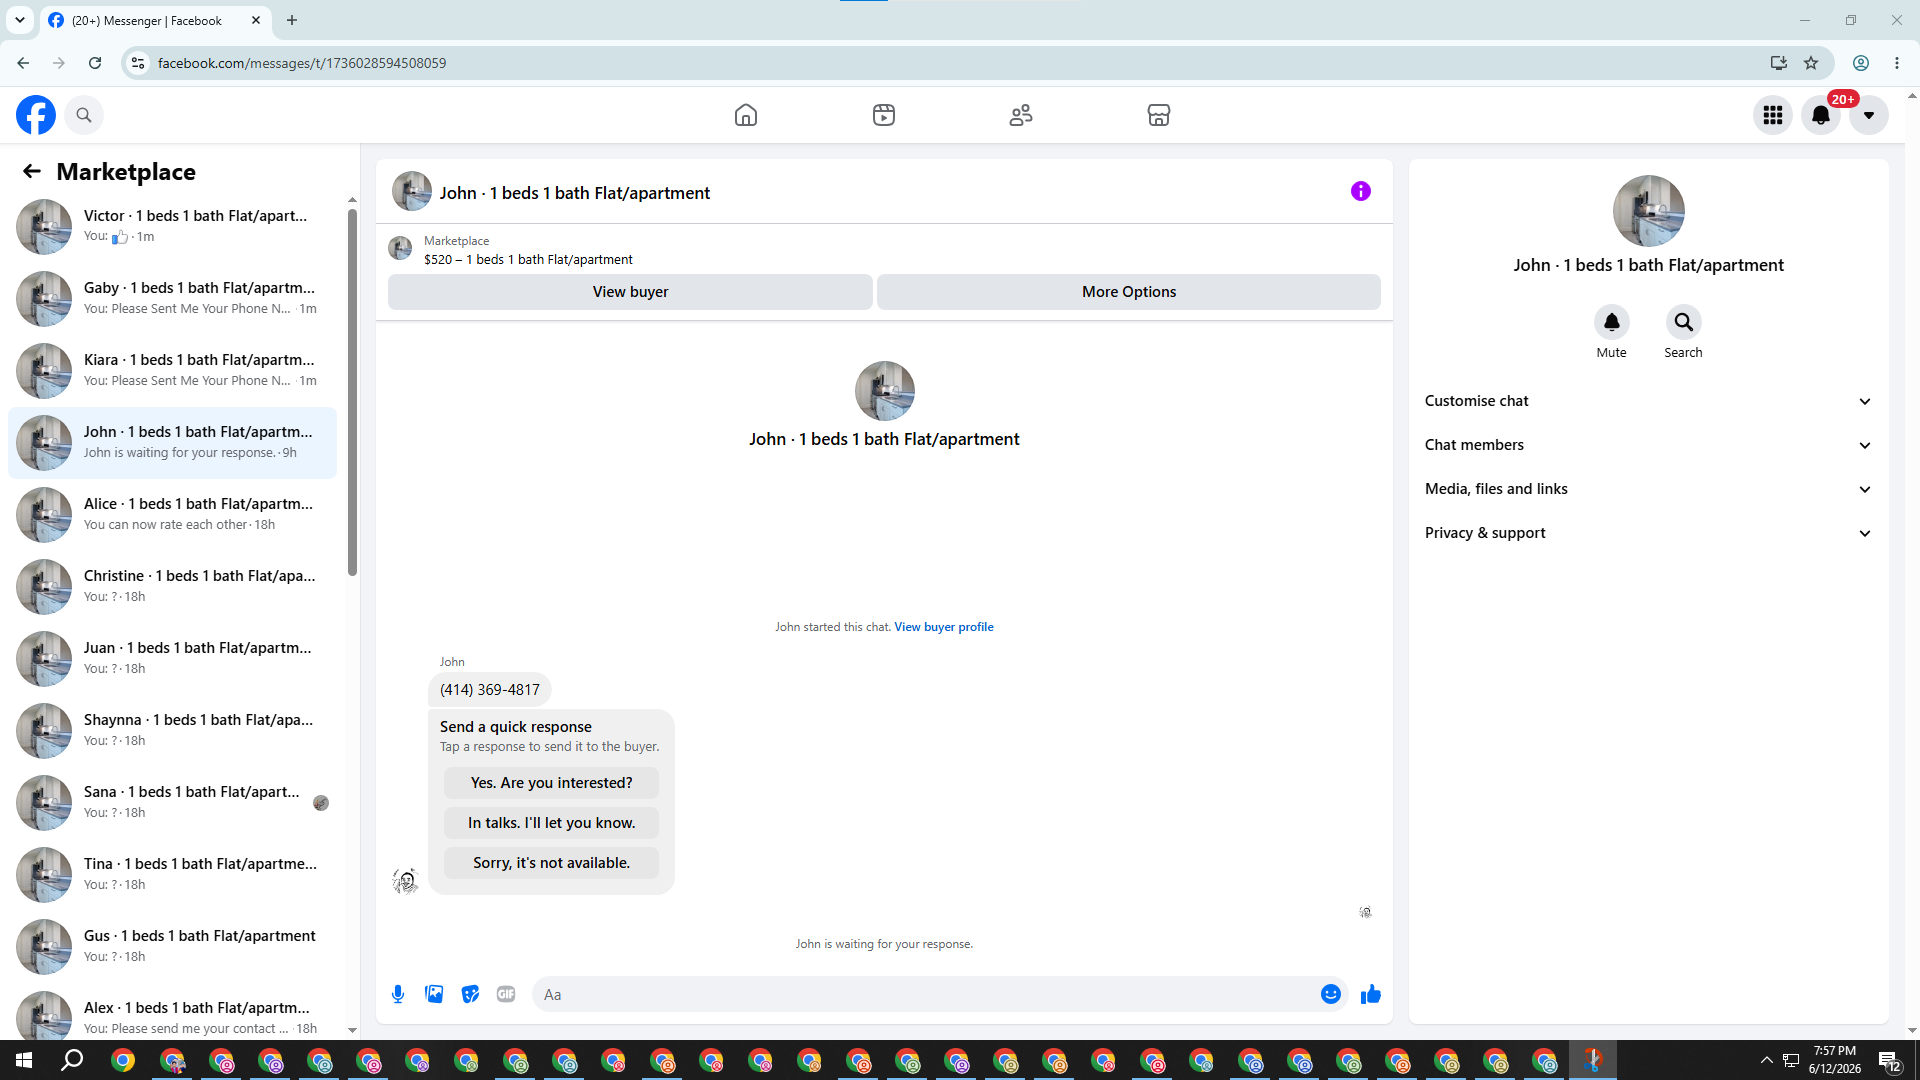
Task: Open the browser tab search dropdown
Action: 19,20
